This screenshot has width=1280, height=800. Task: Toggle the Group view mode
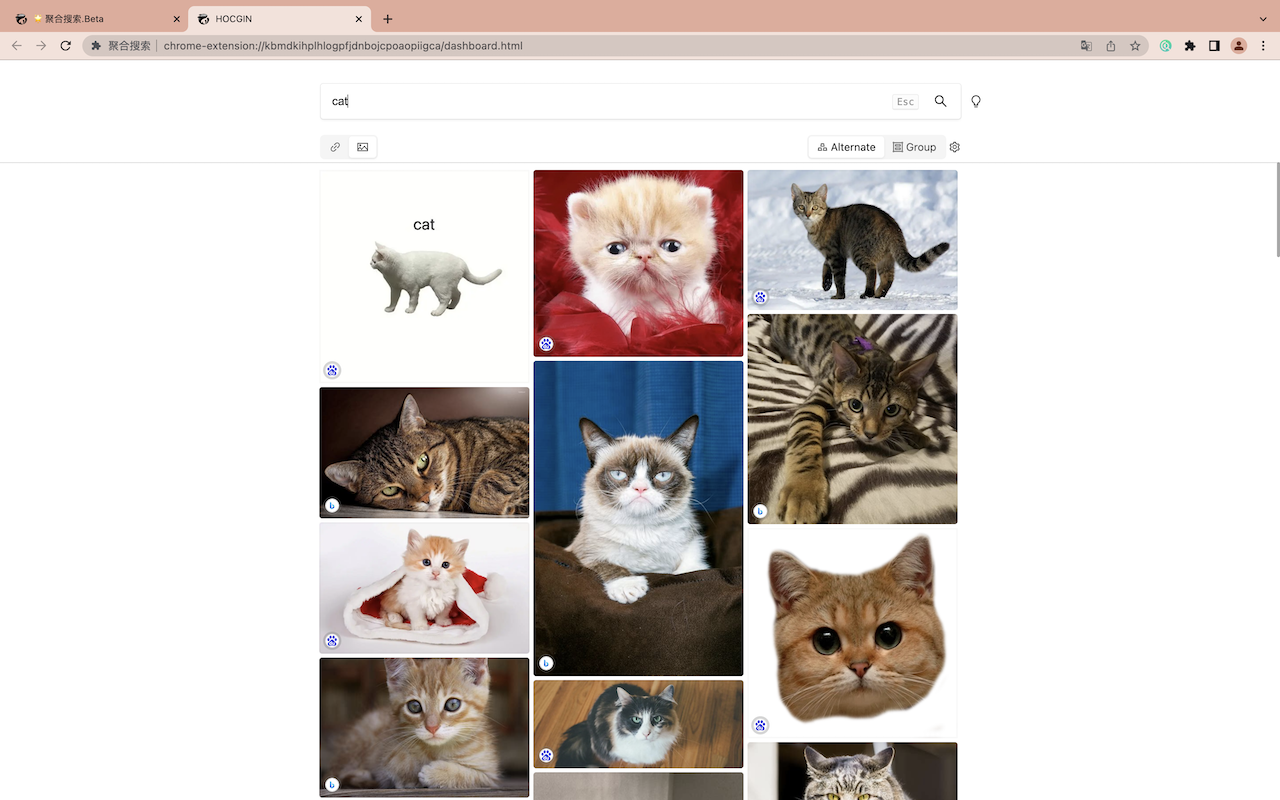914,146
